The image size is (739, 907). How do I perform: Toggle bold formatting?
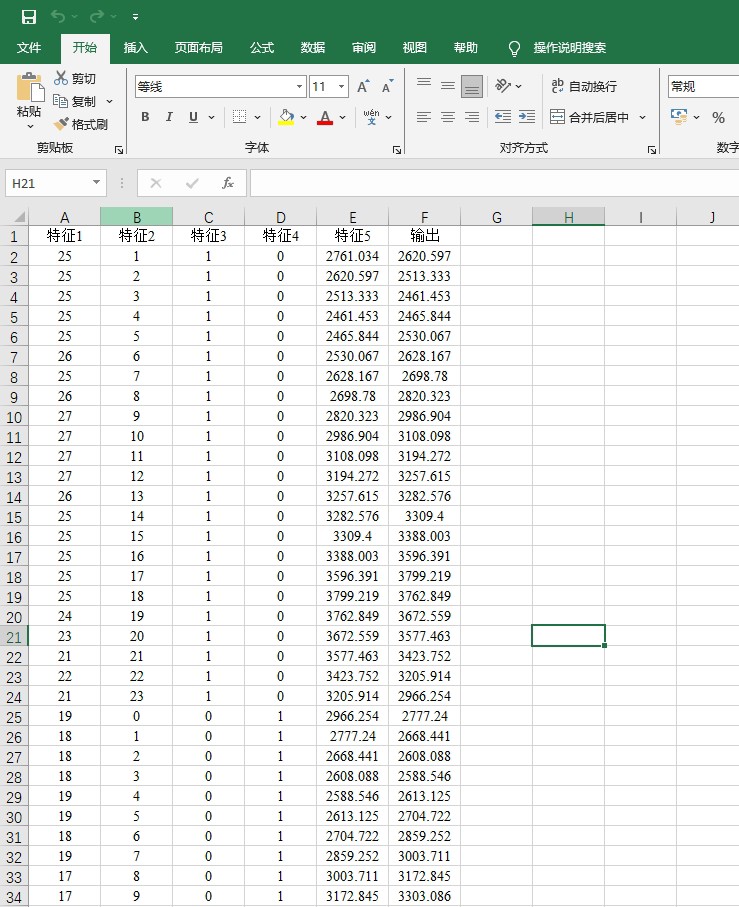point(145,117)
